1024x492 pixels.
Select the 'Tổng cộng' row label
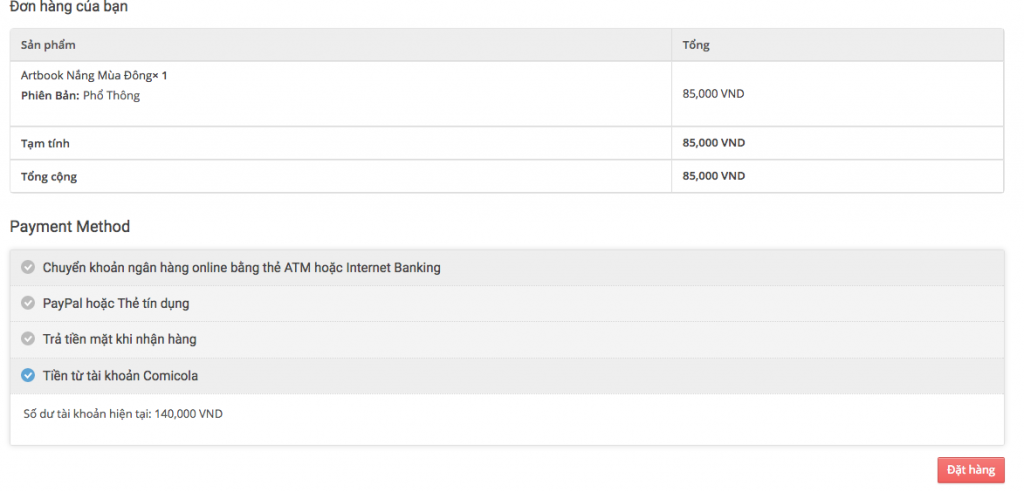pyautogui.click(x=49, y=176)
